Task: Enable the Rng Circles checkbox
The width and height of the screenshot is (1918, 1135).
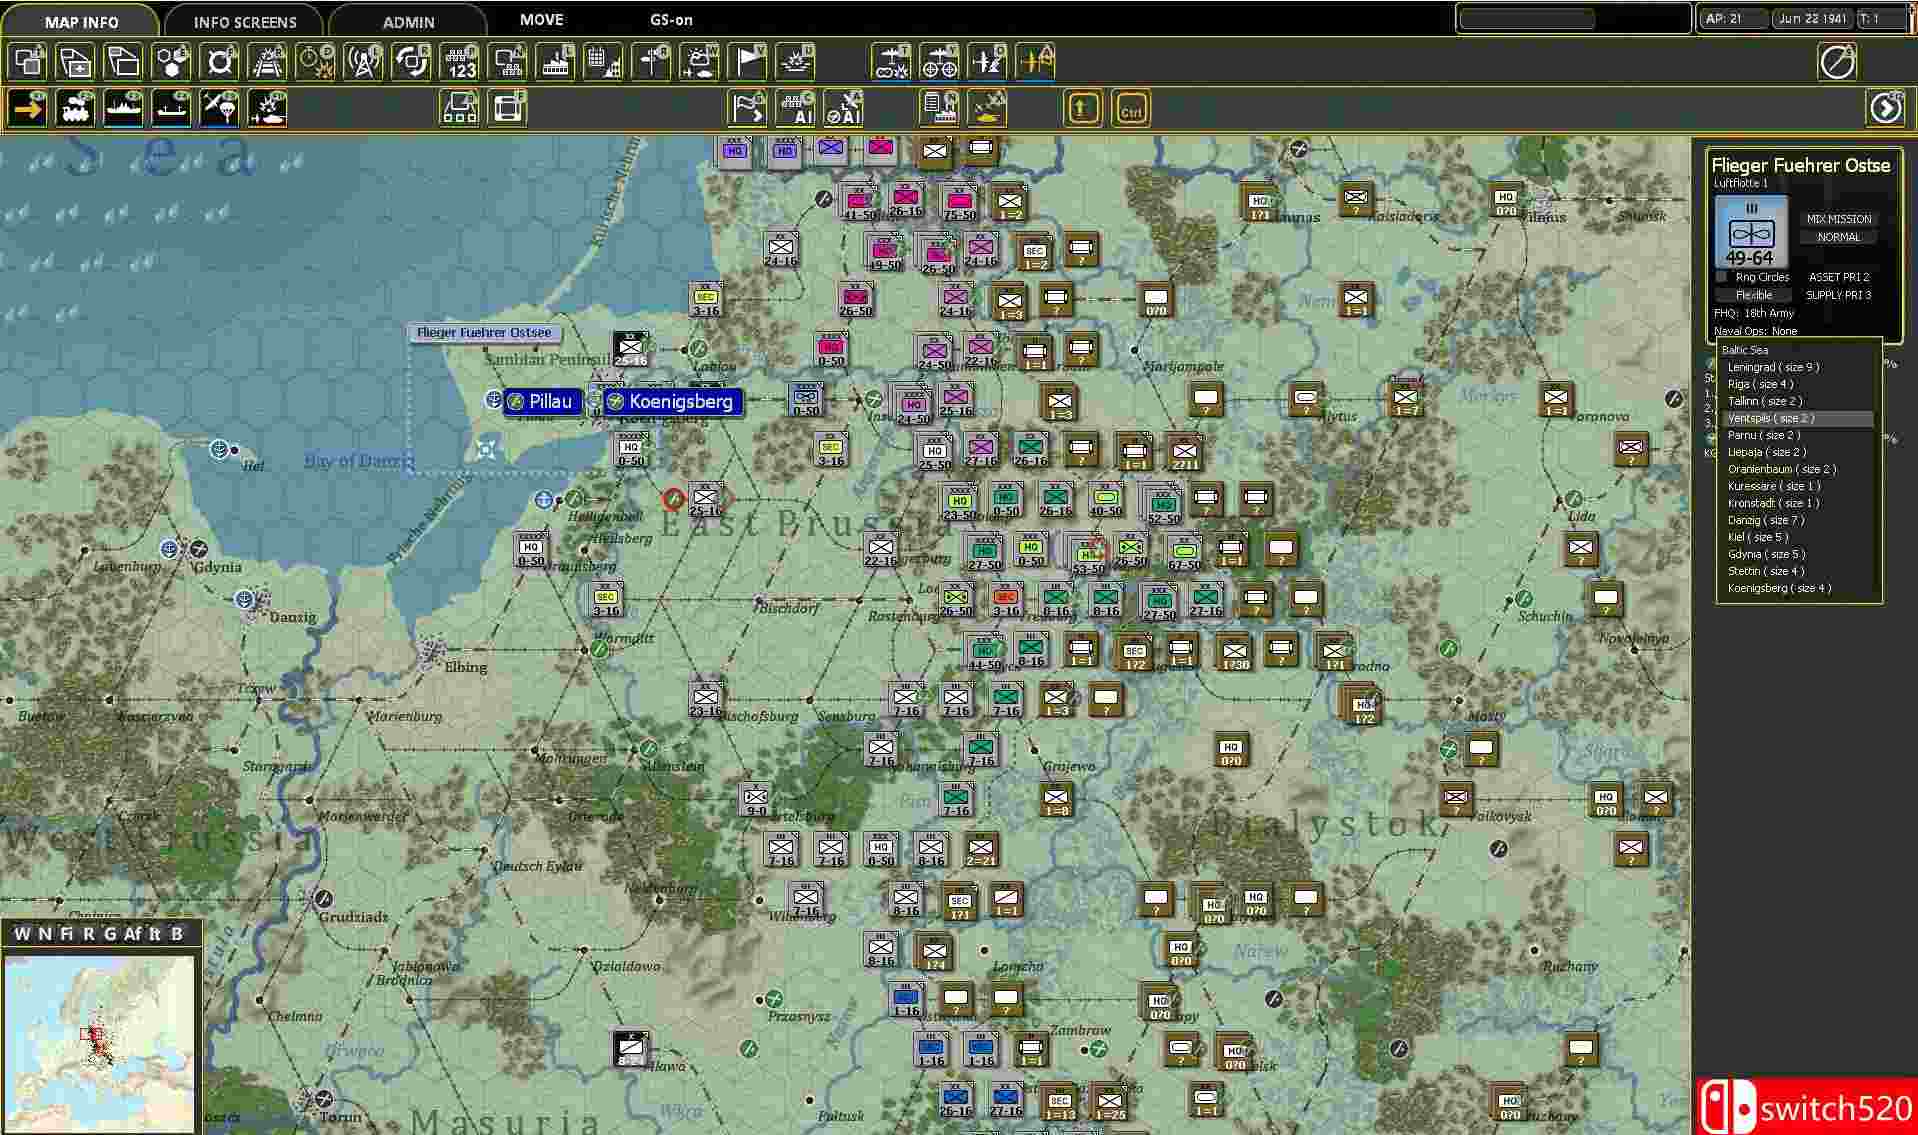Action: [1722, 277]
